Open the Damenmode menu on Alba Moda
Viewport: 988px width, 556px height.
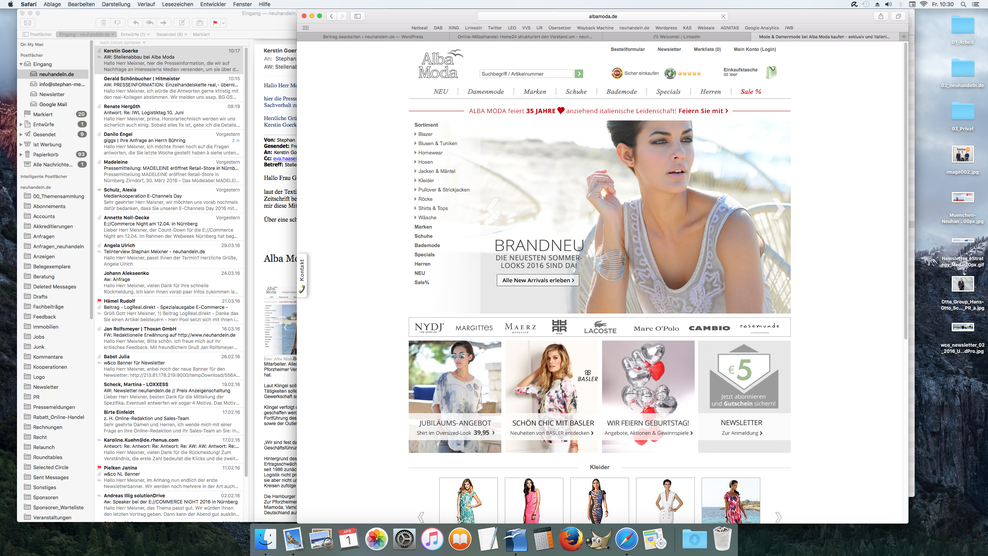485,91
